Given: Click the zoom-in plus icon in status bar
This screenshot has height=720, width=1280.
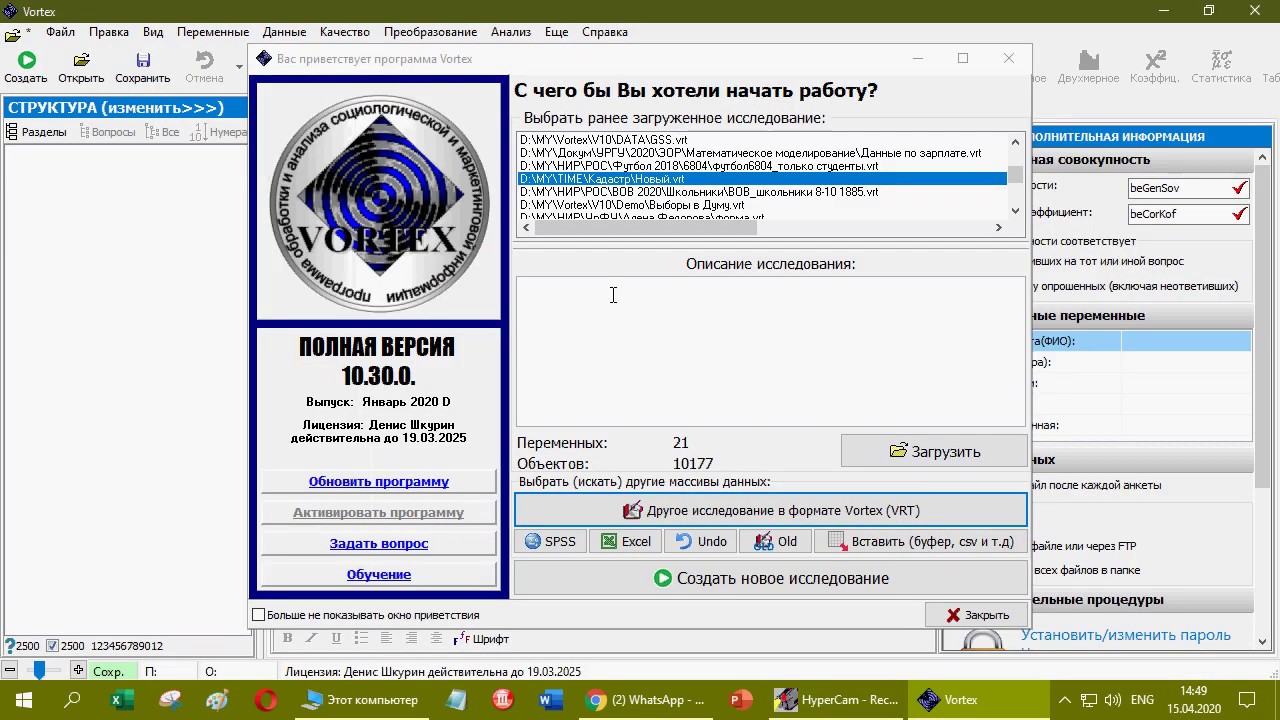Looking at the screenshot, I should coord(78,671).
